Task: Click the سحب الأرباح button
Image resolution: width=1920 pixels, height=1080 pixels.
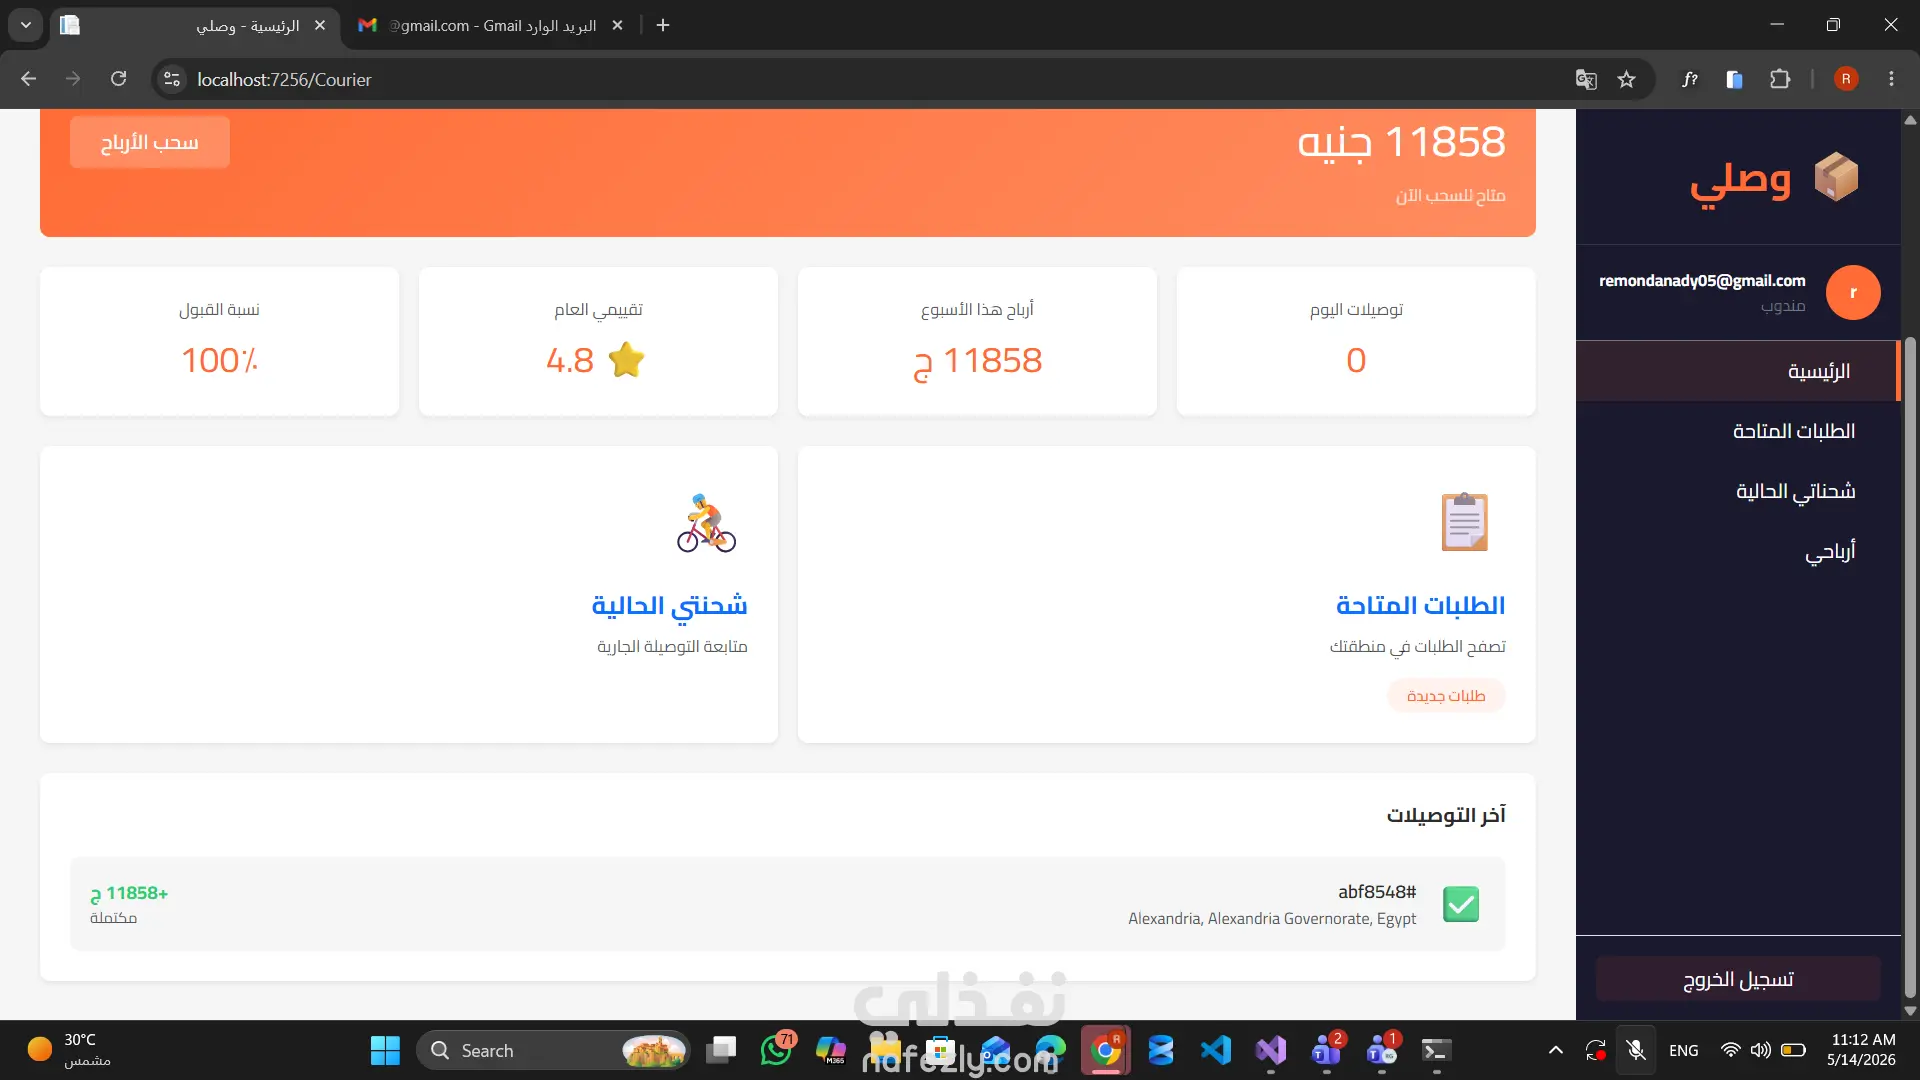Action: pos(150,142)
